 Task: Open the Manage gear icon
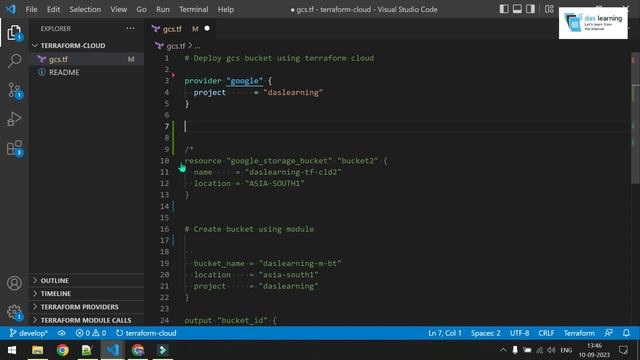point(14,312)
